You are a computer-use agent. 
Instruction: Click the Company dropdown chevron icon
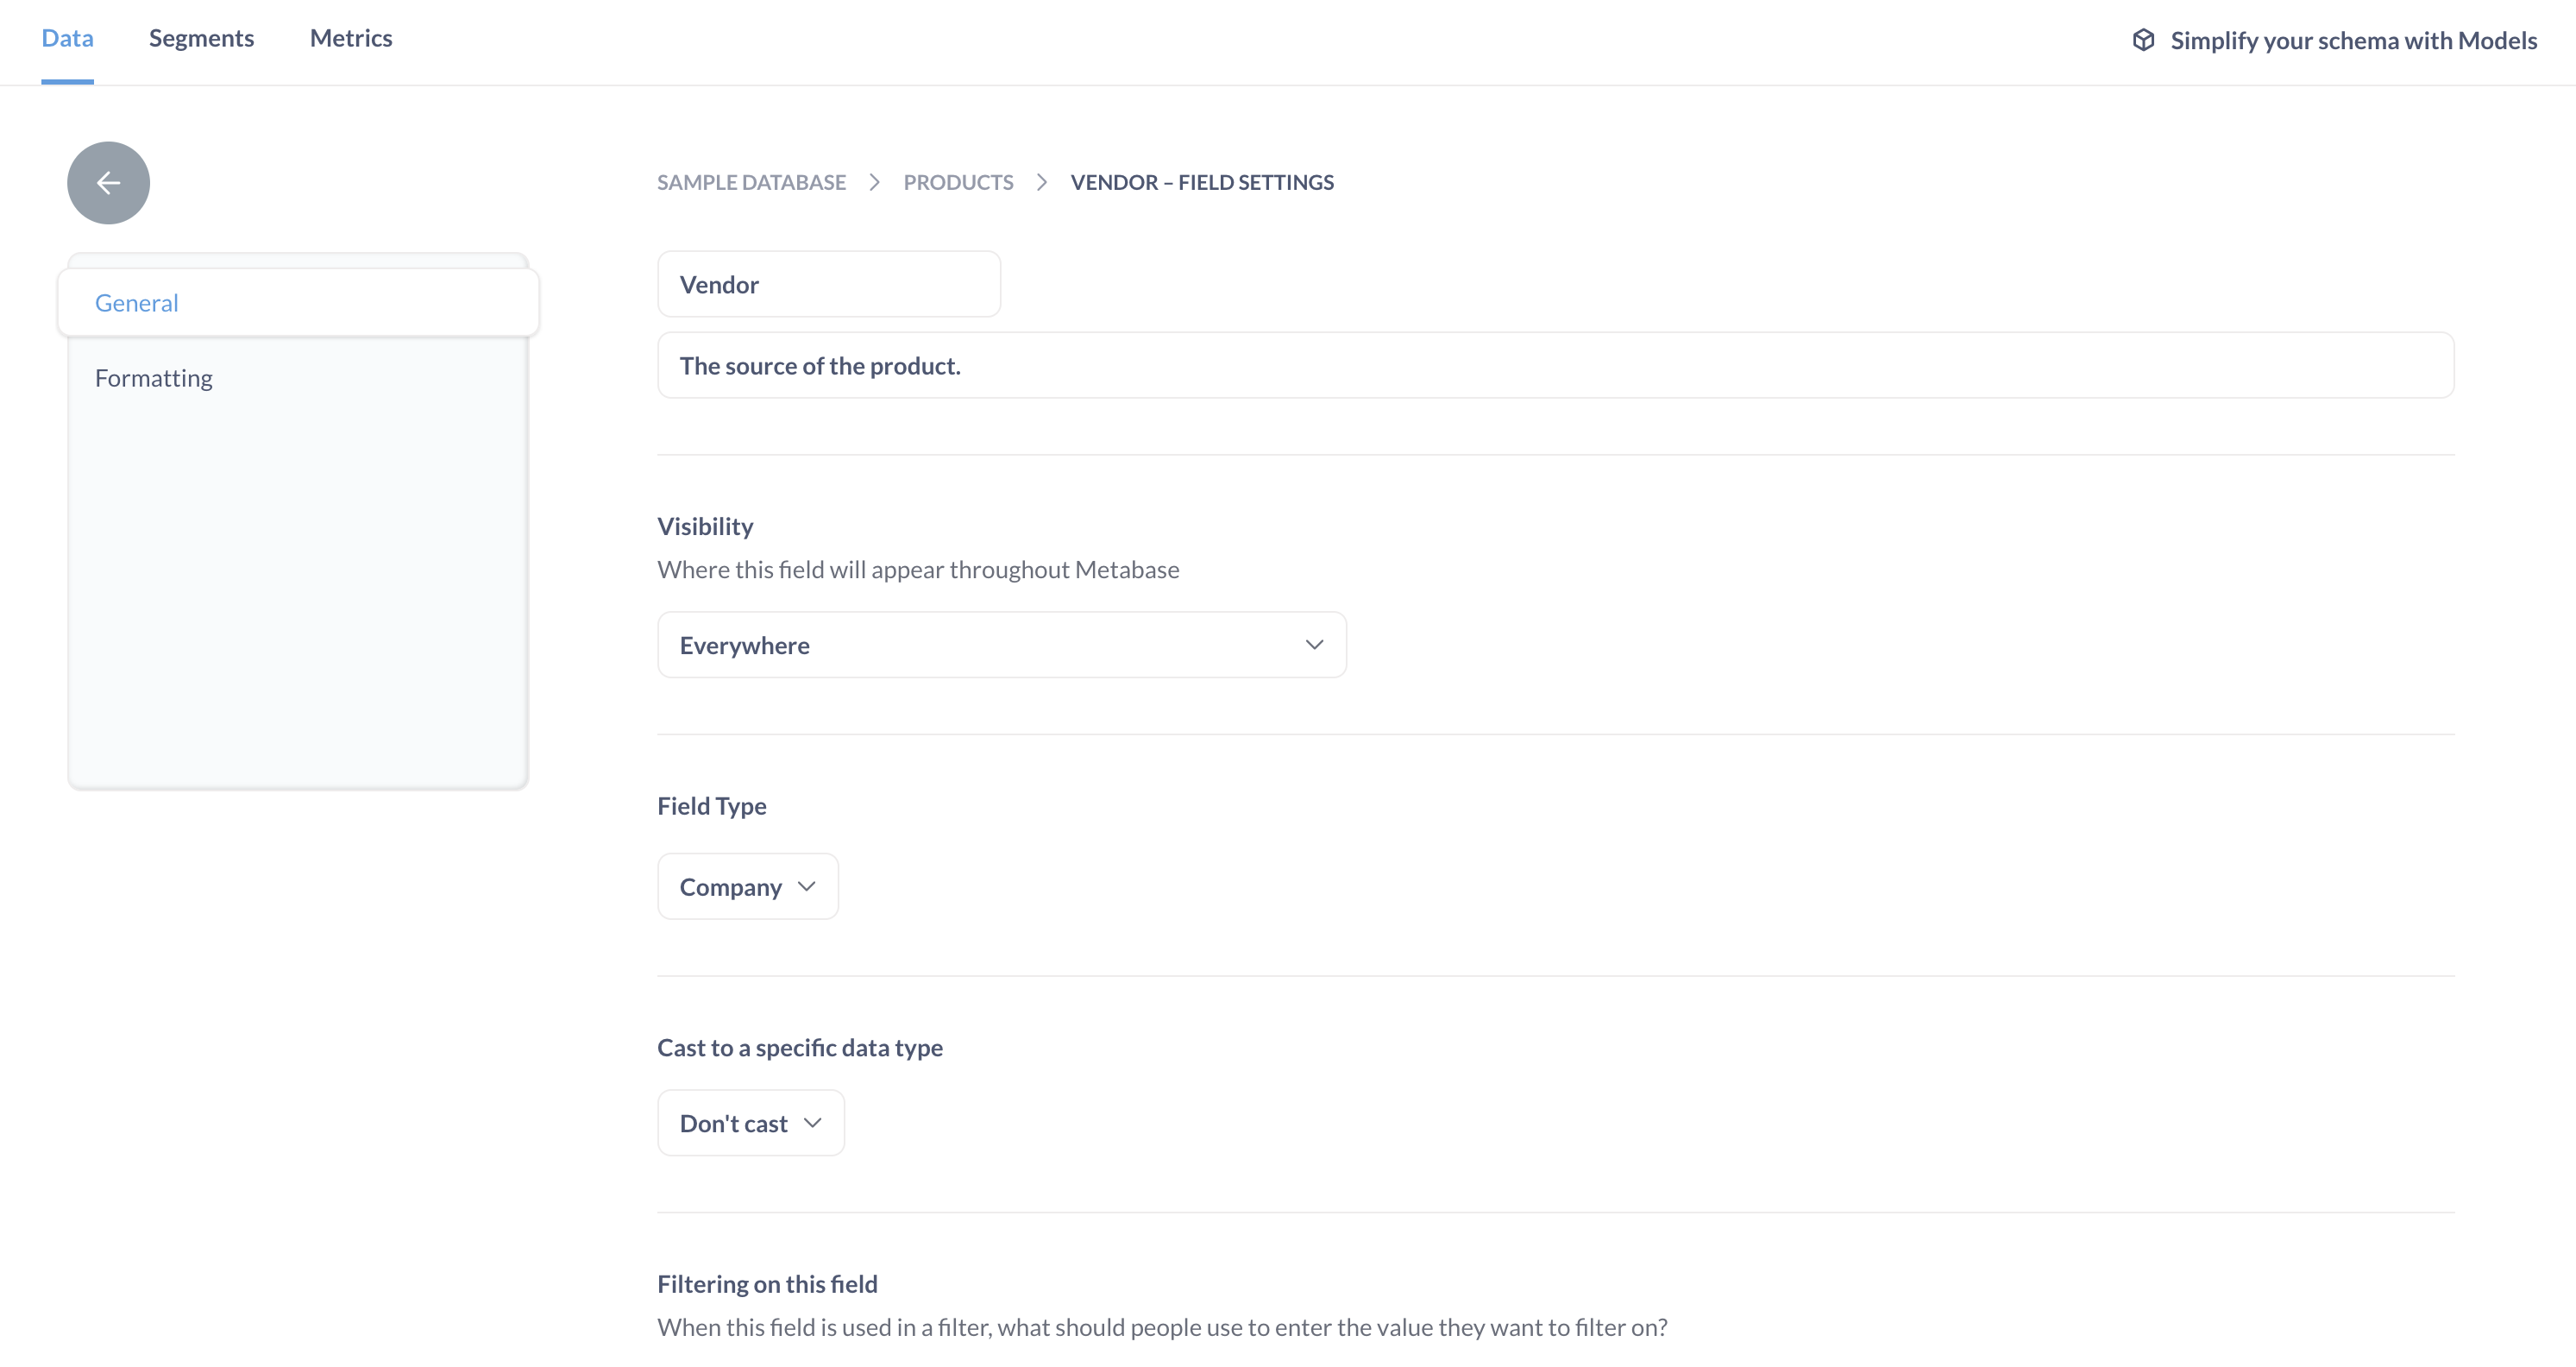pos(807,887)
